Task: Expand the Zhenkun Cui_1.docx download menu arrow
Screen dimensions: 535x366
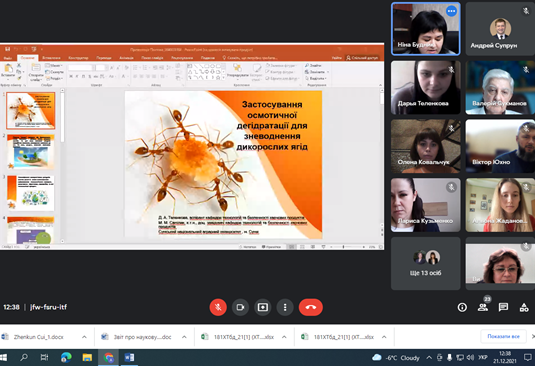Action: point(84,337)
